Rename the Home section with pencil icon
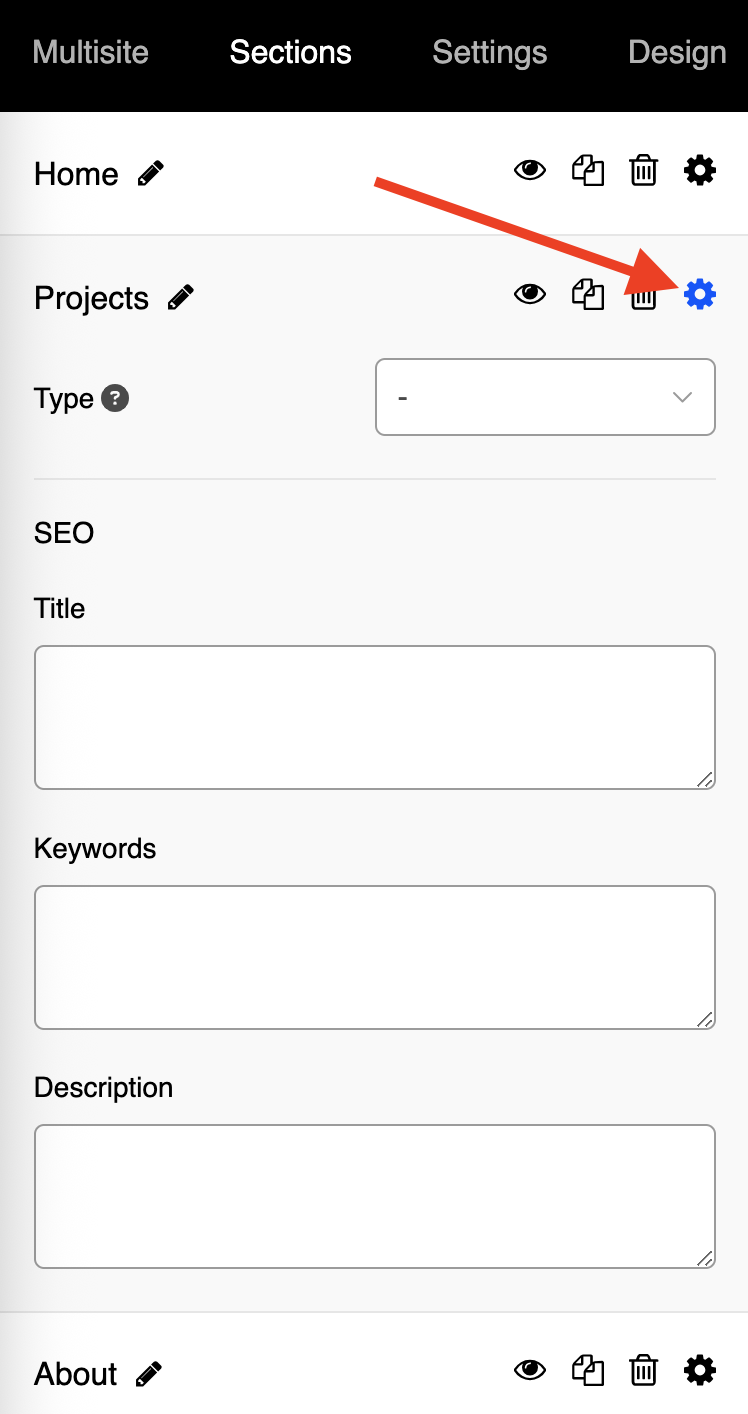The width and height of the screenshot is (748, 1414). (x=151, y=174)
